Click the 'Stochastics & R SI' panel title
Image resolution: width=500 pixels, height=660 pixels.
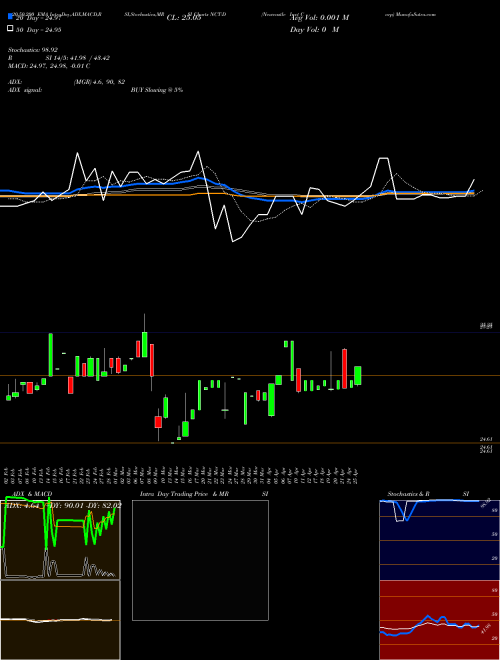[428, 494]
